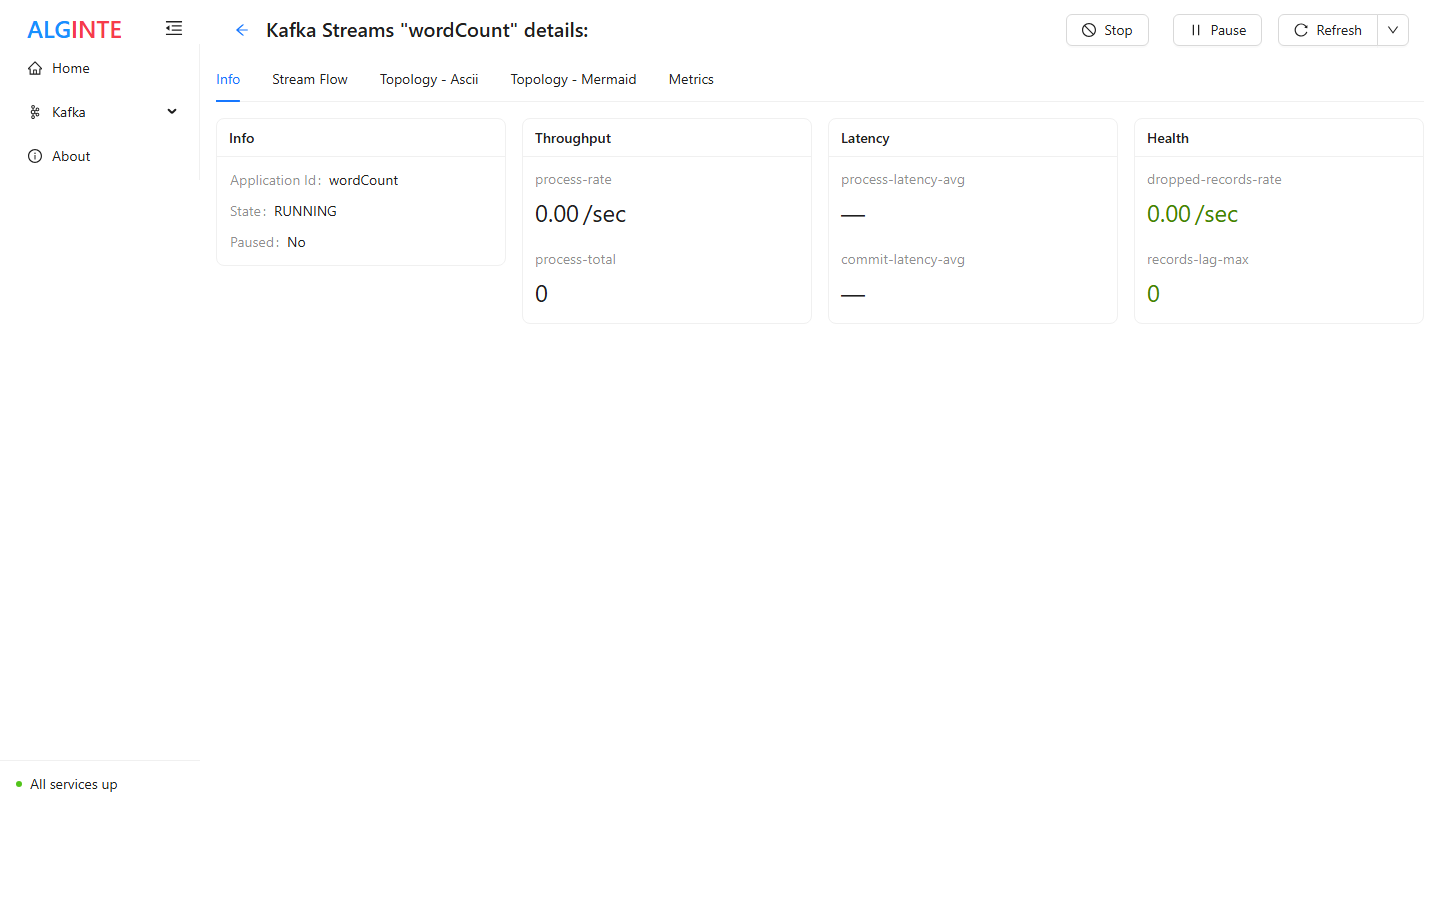Click the Throughput card header
The width and height of the screenshot is (1440, 900).
click(x=667, y=138)
